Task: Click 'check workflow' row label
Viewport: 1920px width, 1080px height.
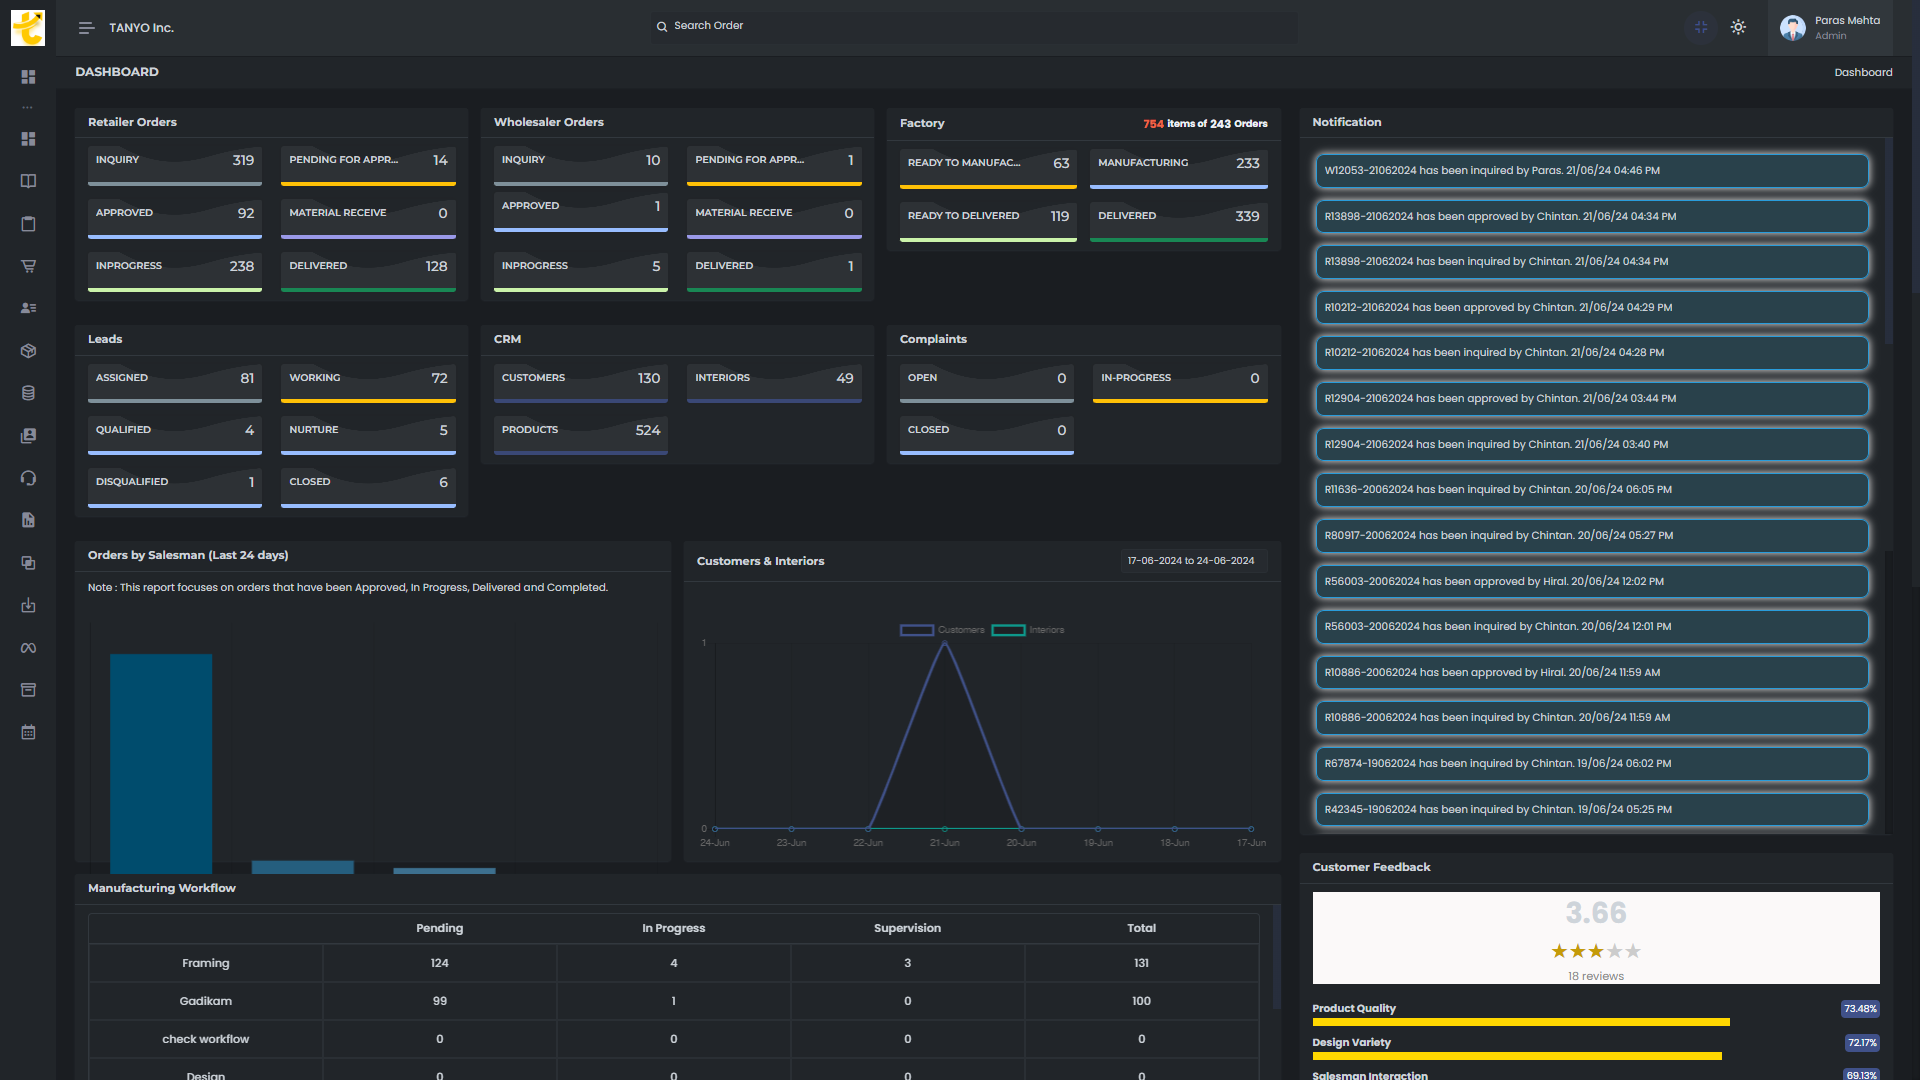Action: tap(206, 1039)
